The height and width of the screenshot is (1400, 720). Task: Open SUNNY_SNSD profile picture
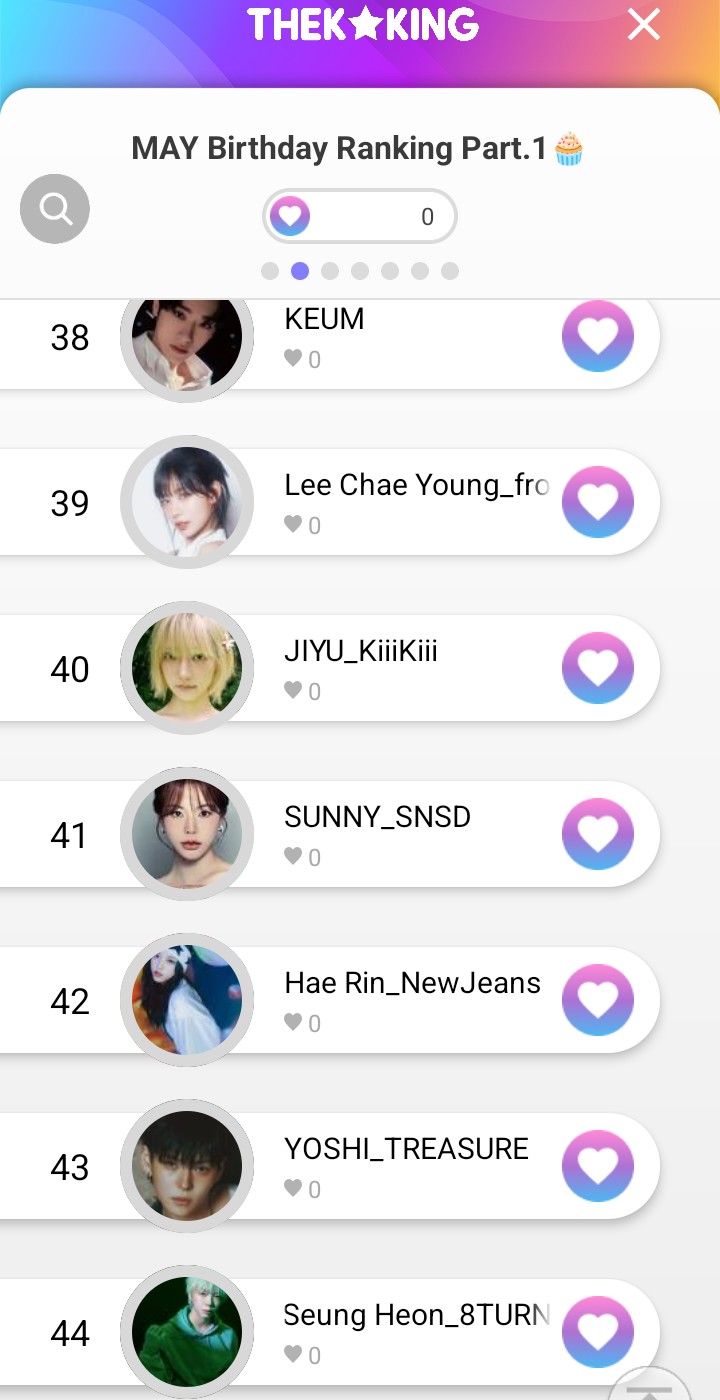tap(187, 834)
